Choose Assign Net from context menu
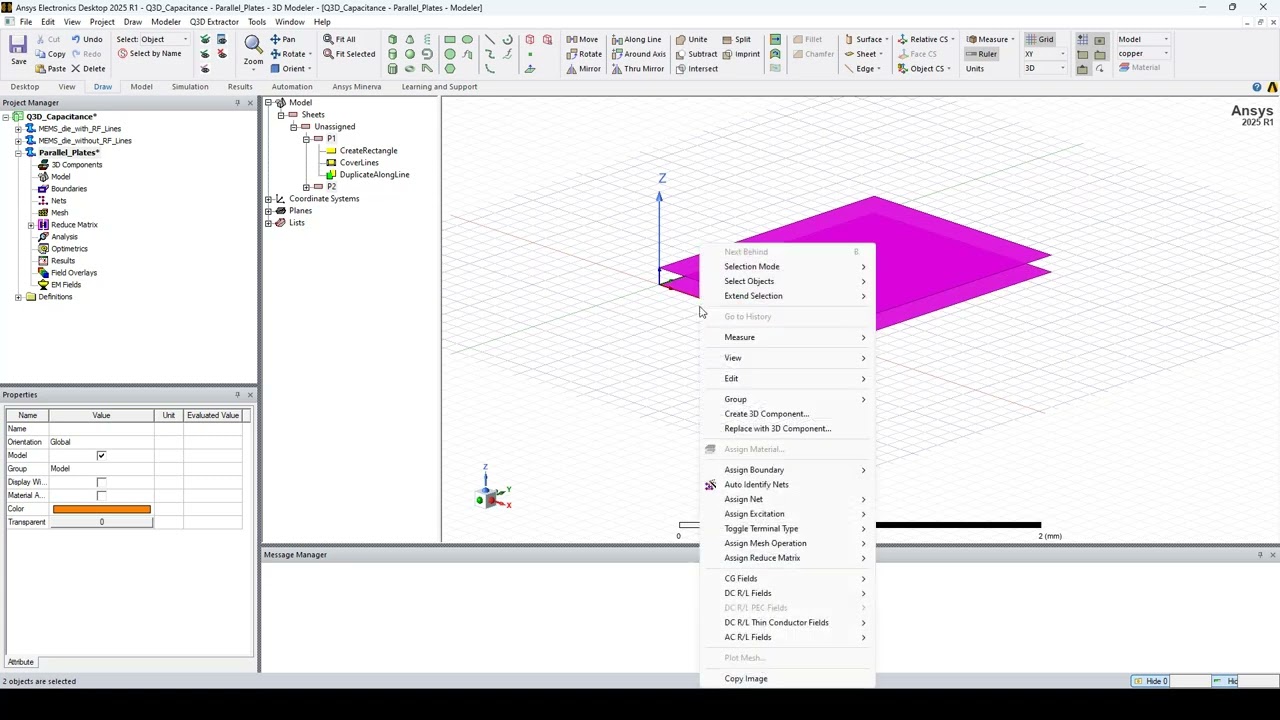Image resolution: width=1280 pixels, height=720 pixels. tap(788, 499)
